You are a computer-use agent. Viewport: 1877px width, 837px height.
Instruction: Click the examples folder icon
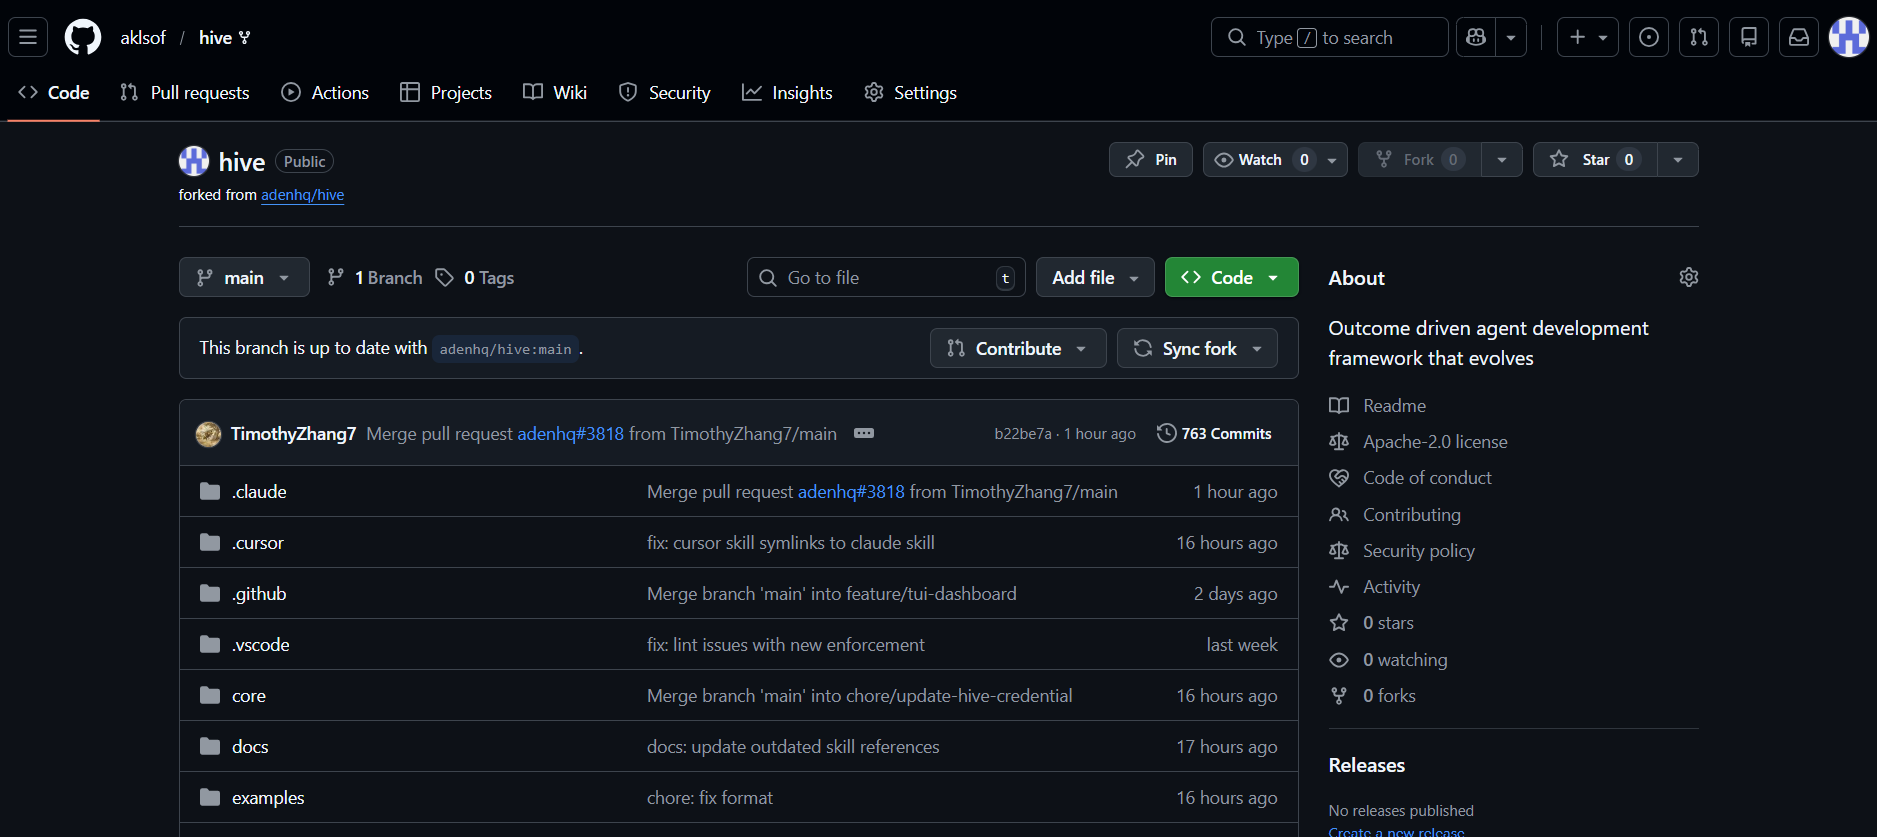tap(210, 797)
